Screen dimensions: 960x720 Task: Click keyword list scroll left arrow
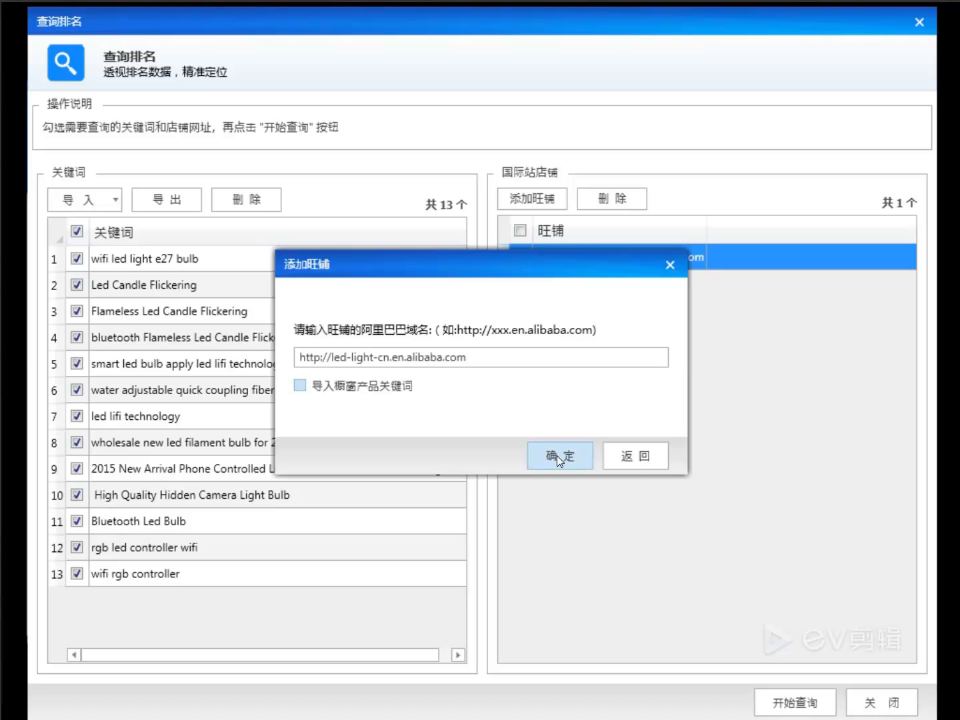74,655
